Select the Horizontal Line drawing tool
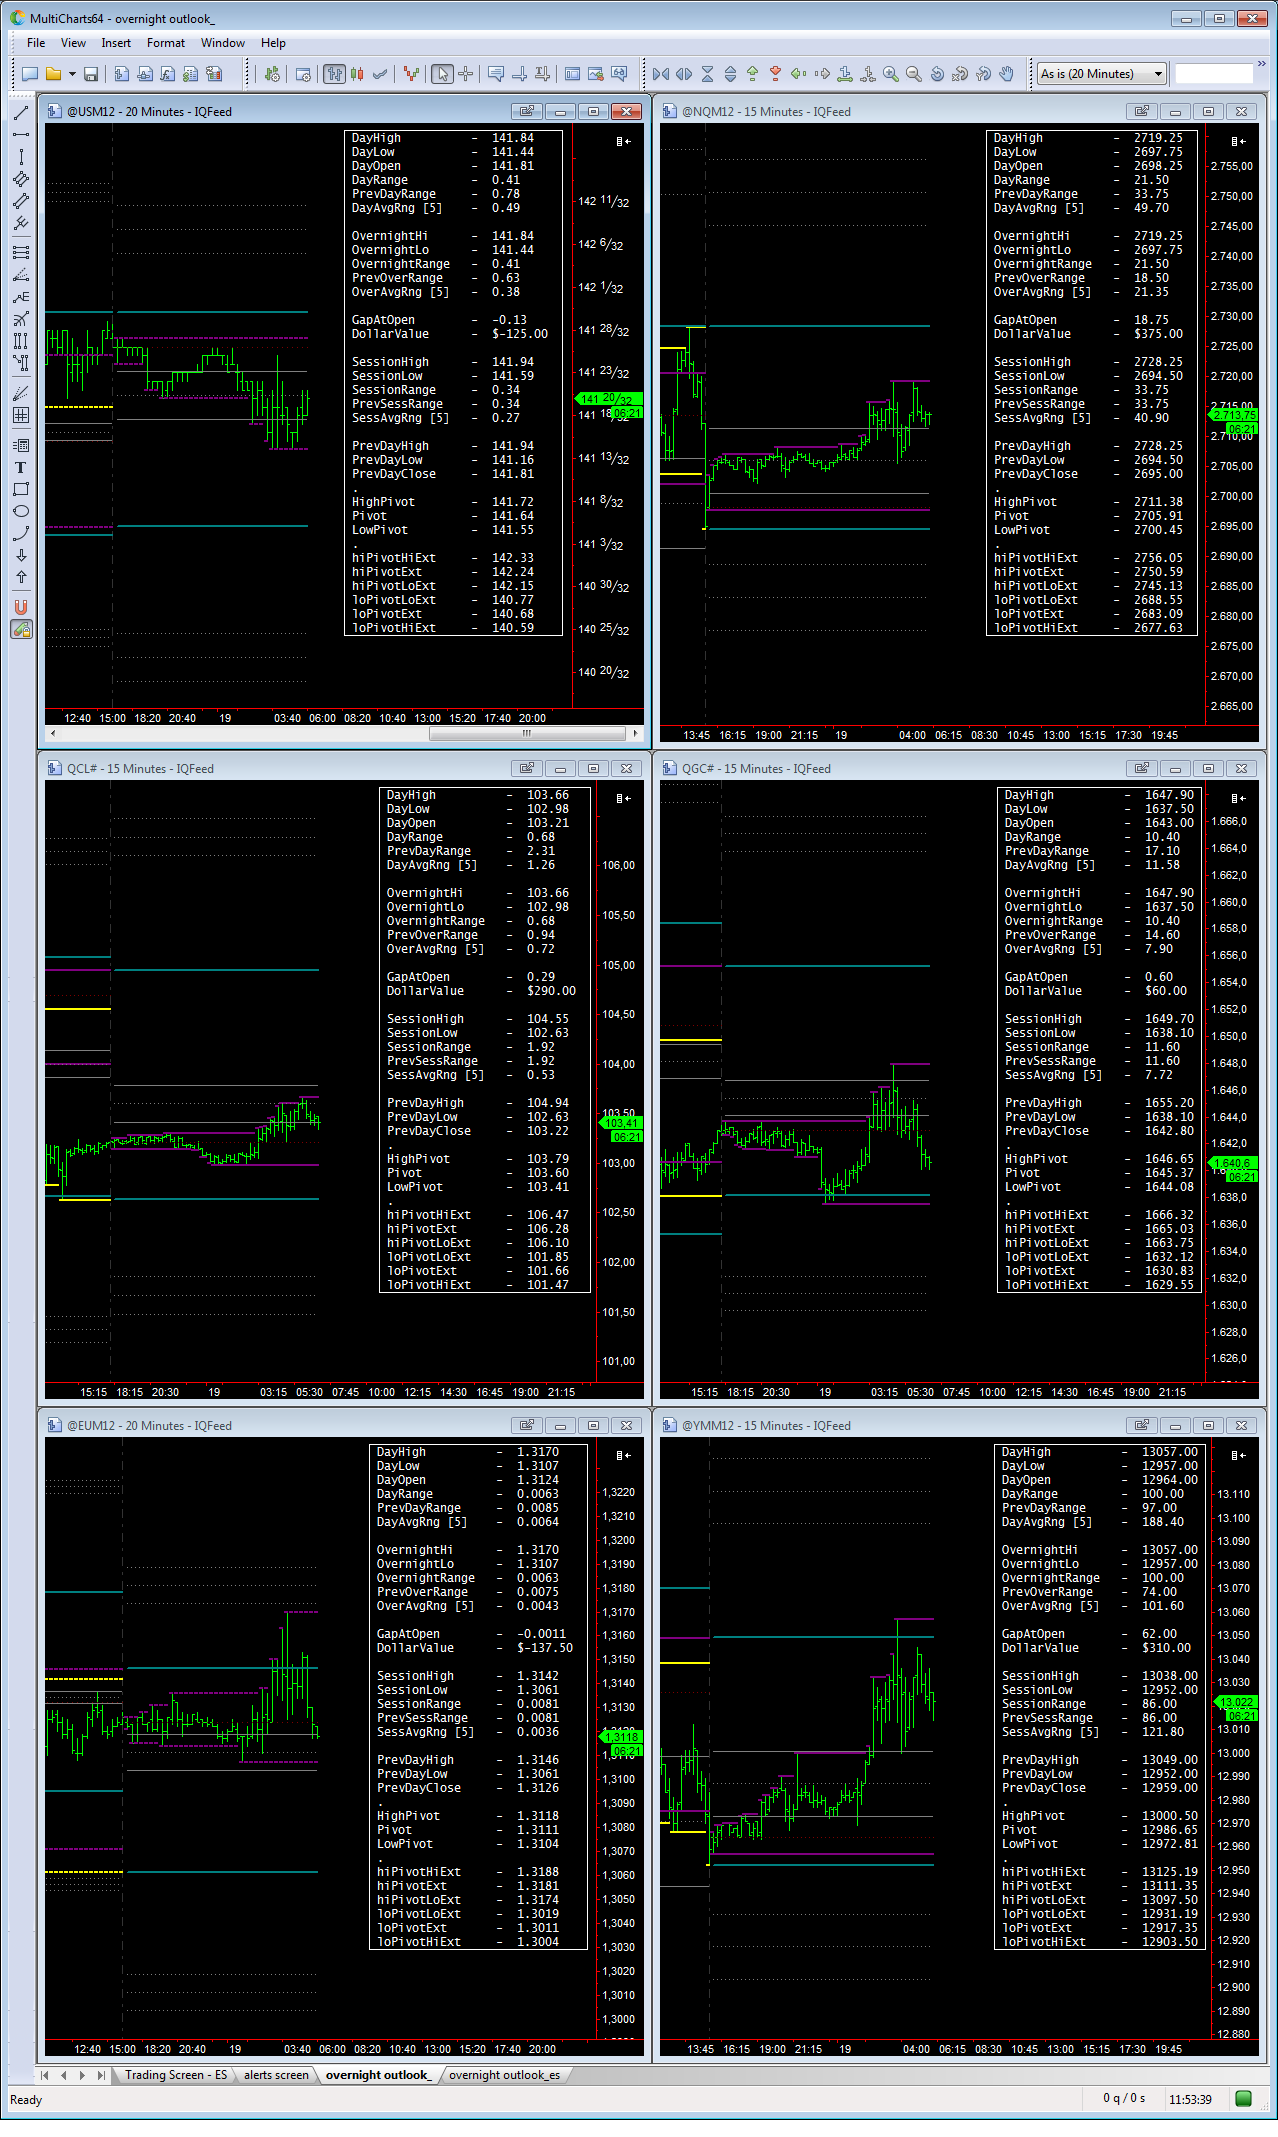The width and height of the screenshot is (1278, 2137). click(21, 135)
